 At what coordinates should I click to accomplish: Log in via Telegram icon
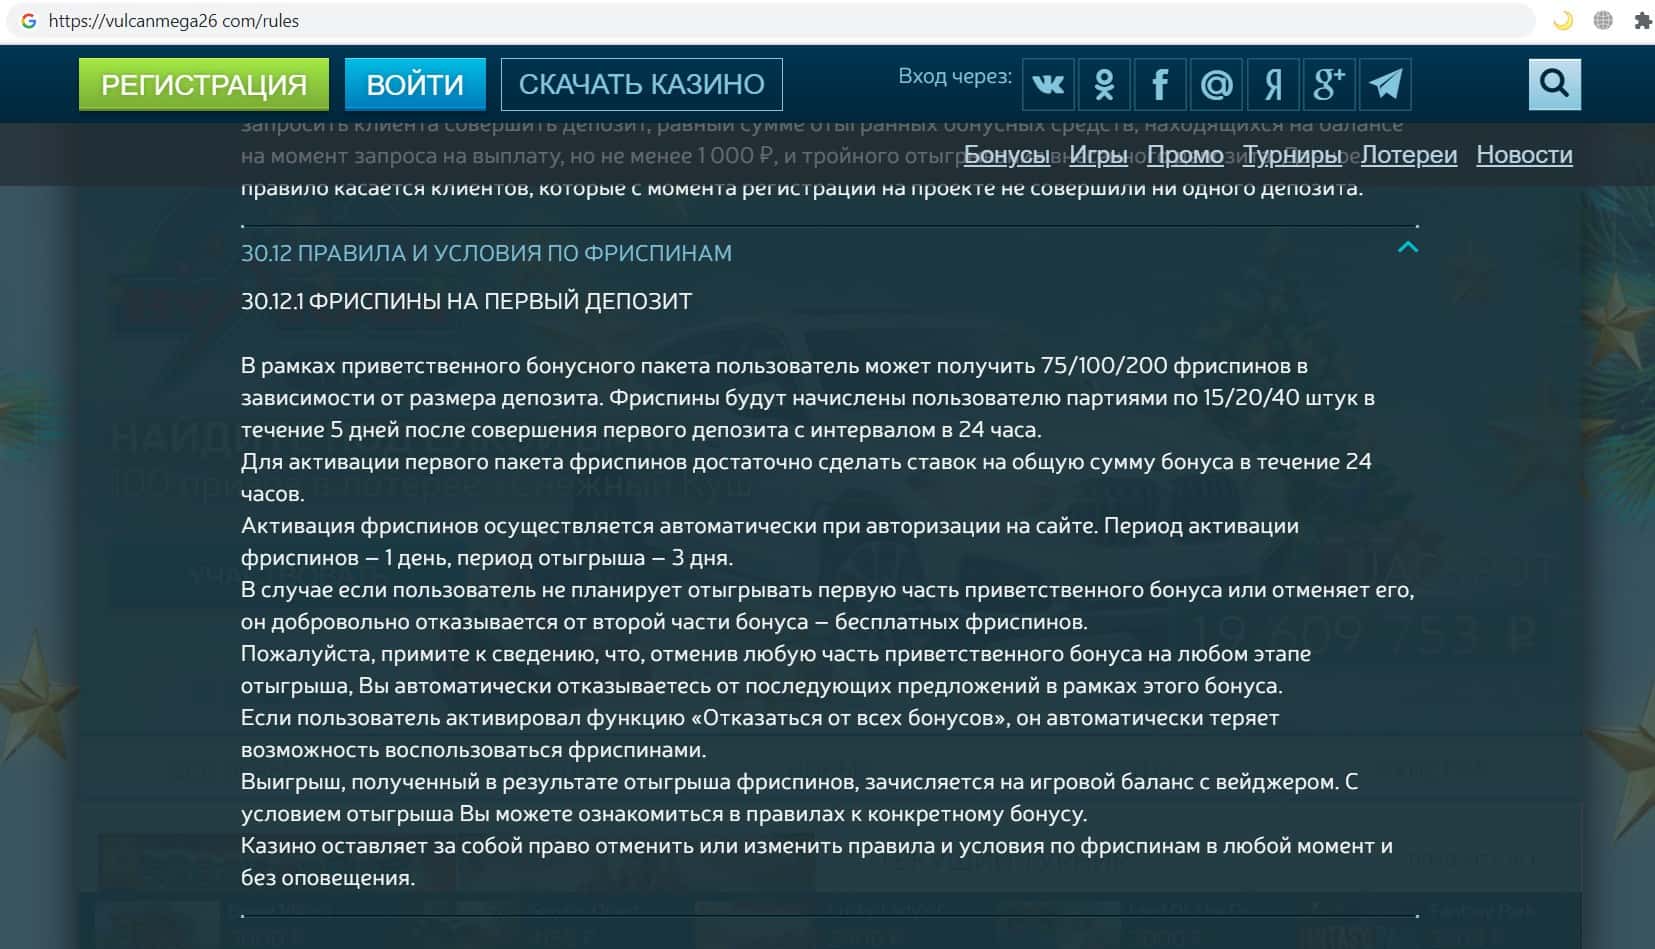(x=1385, y=84)
